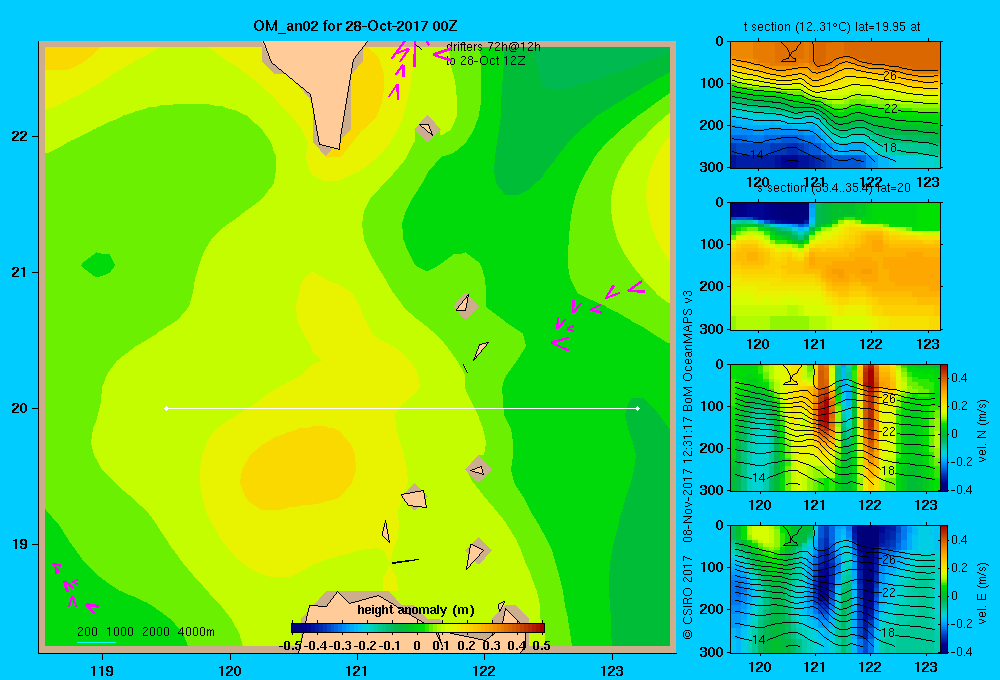Click longitude label 122 below main map
1000x680 pixels.
click(x=484, y=670)
